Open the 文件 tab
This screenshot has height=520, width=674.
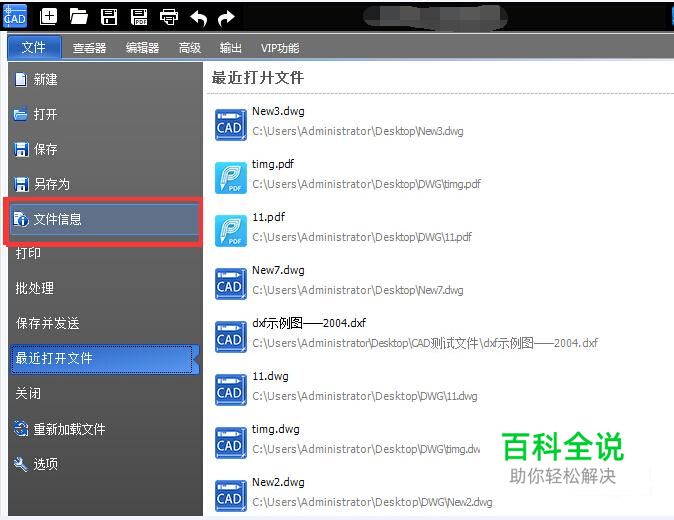click(x=34, y=47)
